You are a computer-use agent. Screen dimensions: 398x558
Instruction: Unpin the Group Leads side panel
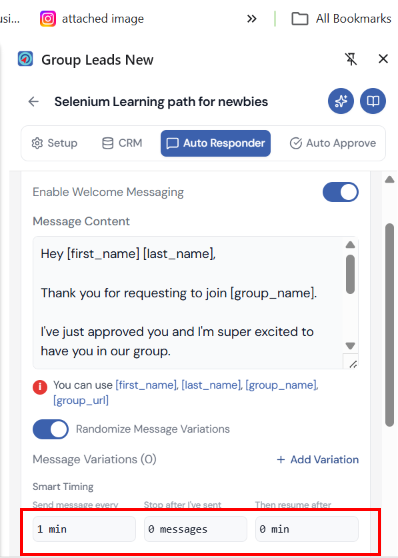point(351,59)
